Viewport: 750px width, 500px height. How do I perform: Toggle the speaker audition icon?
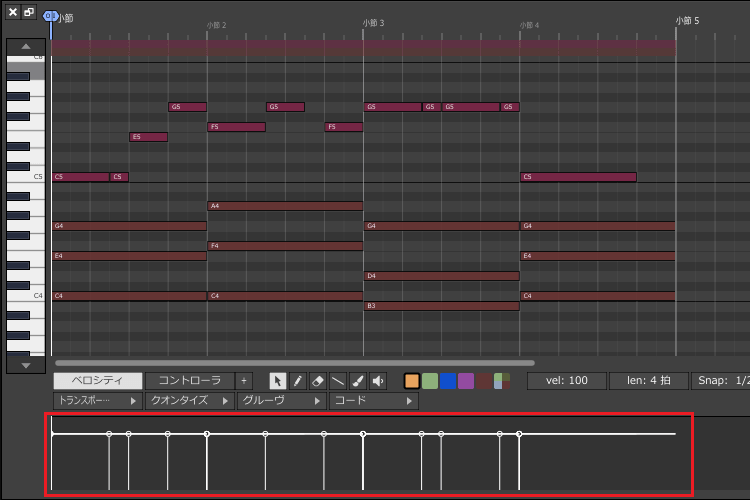pyautogui.click(x=378, y=381)
